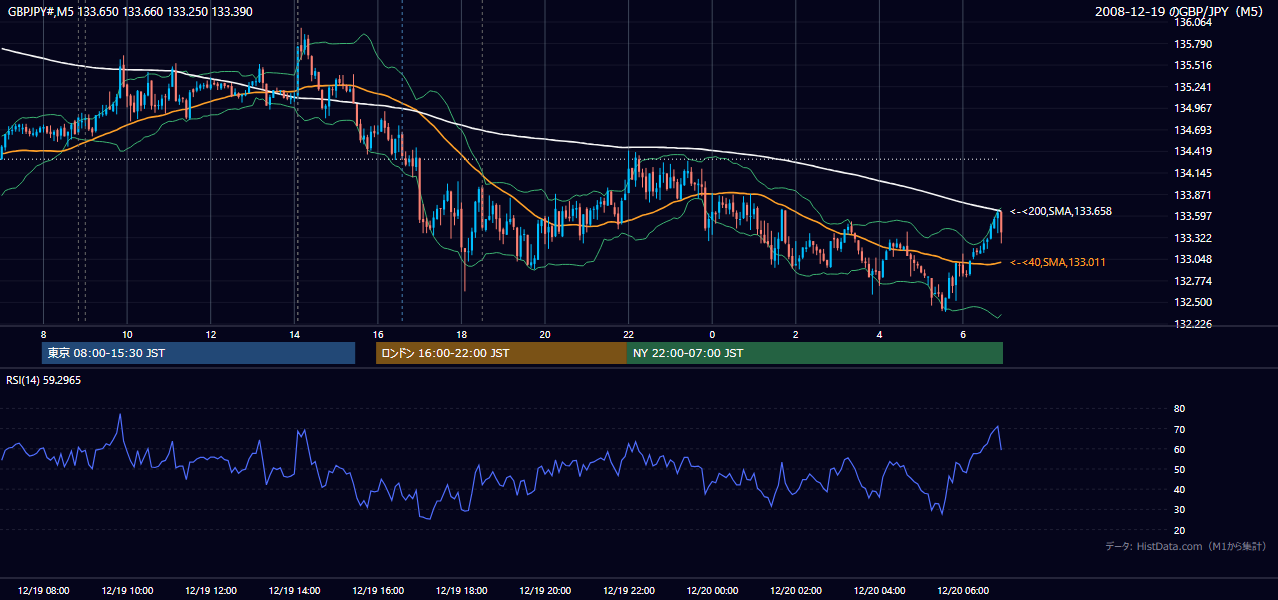Click the bottom time label 12/19 18:00
The width and height of the screenshot is (1278, 600).
pyautogui.click(x=461, y=591)
